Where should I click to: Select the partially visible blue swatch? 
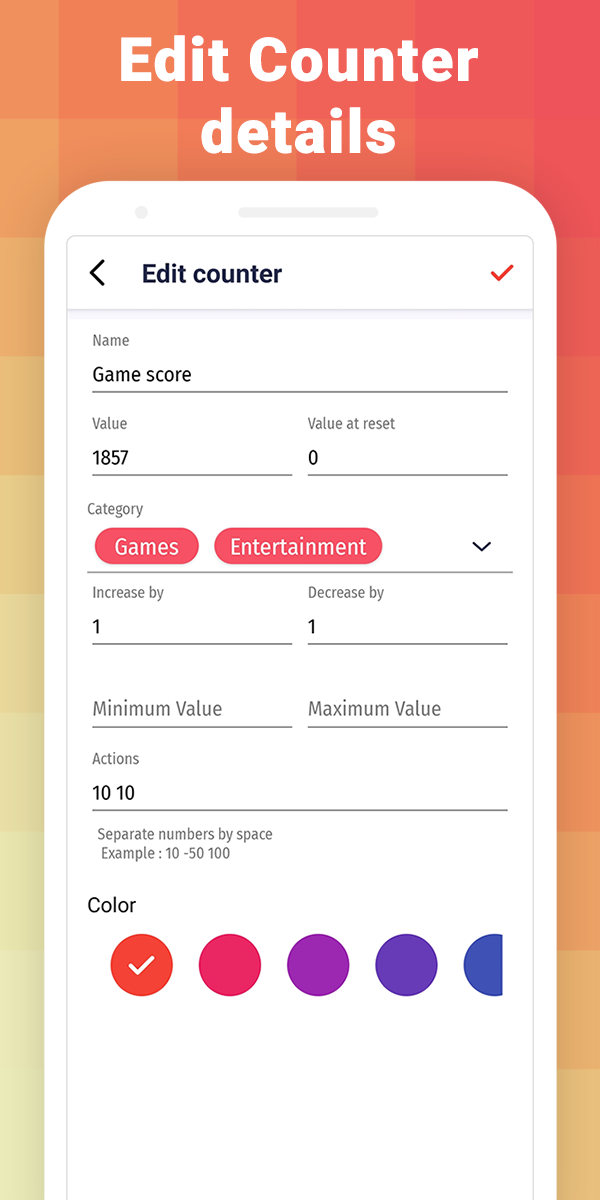coord(484,965)
